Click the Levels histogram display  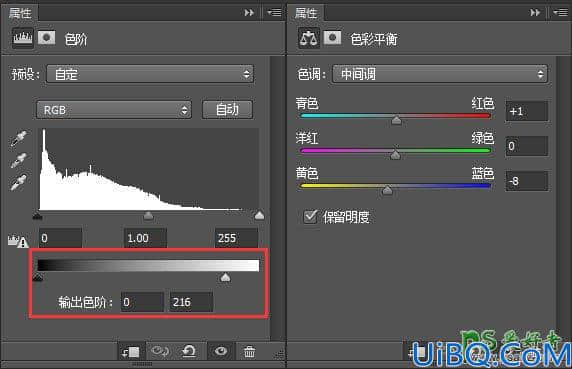(x=149, y=169)
